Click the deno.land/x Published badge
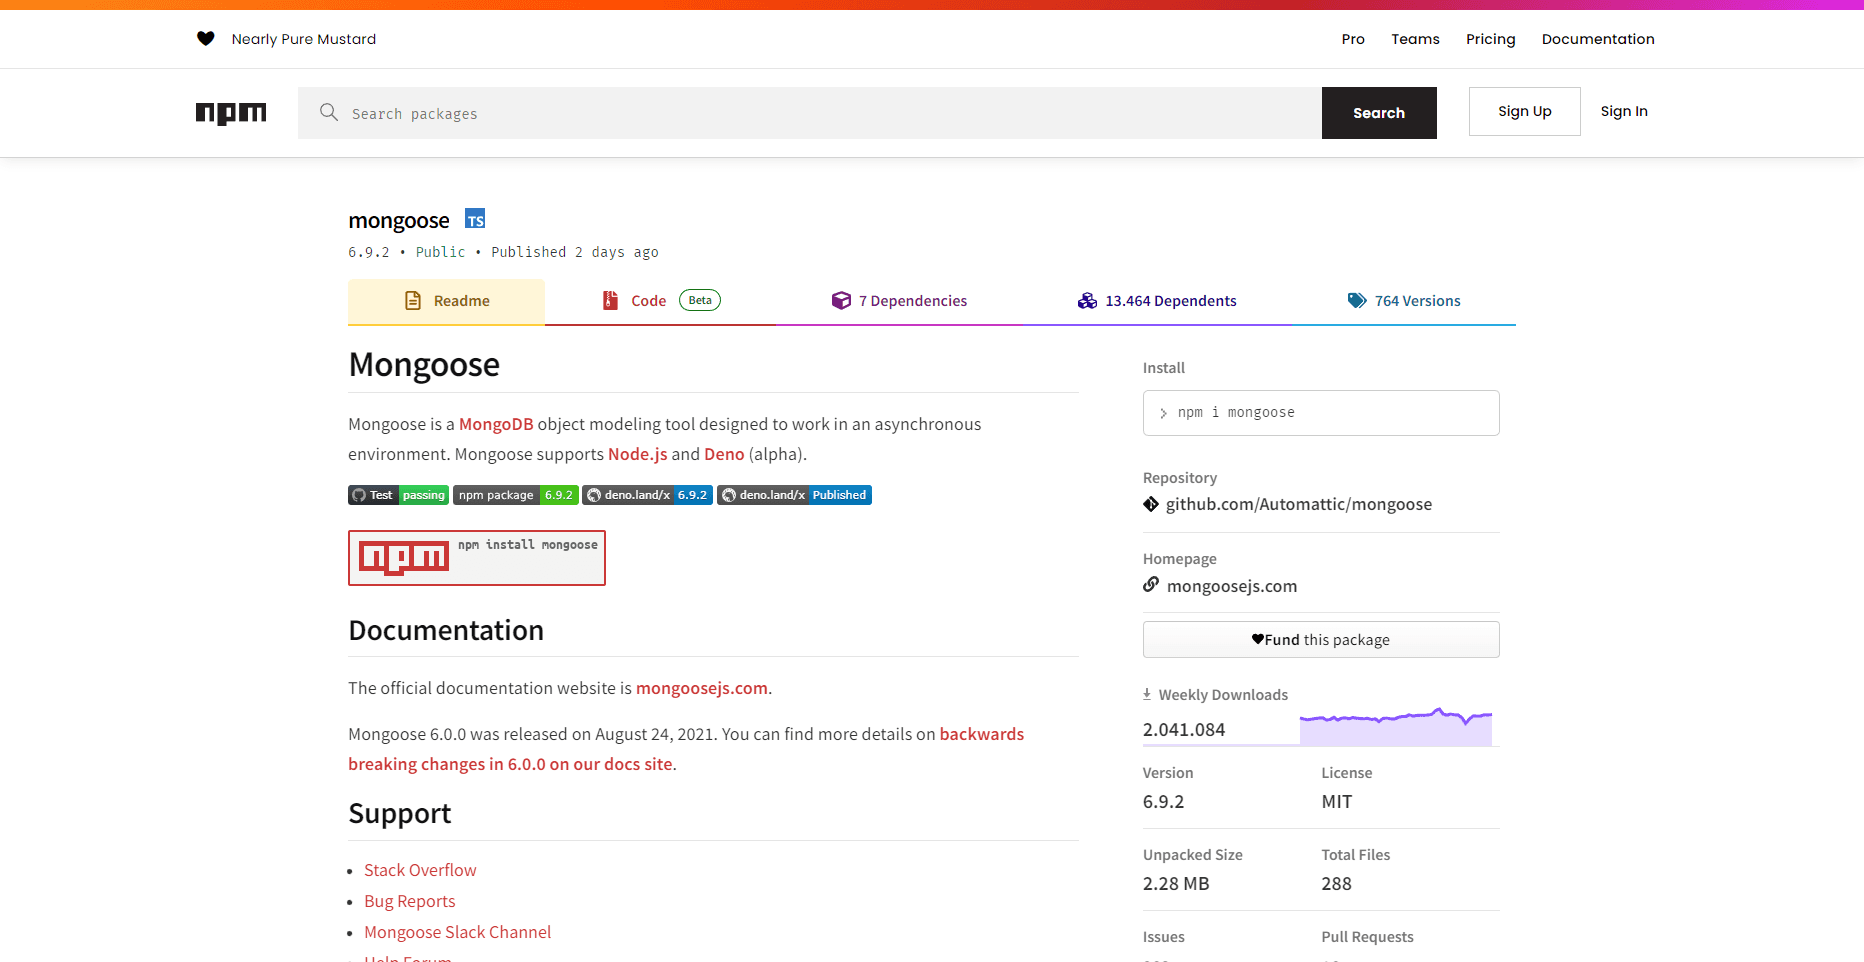The width and height of the screenshot is (1864, 962). click(x=795, y=495)
